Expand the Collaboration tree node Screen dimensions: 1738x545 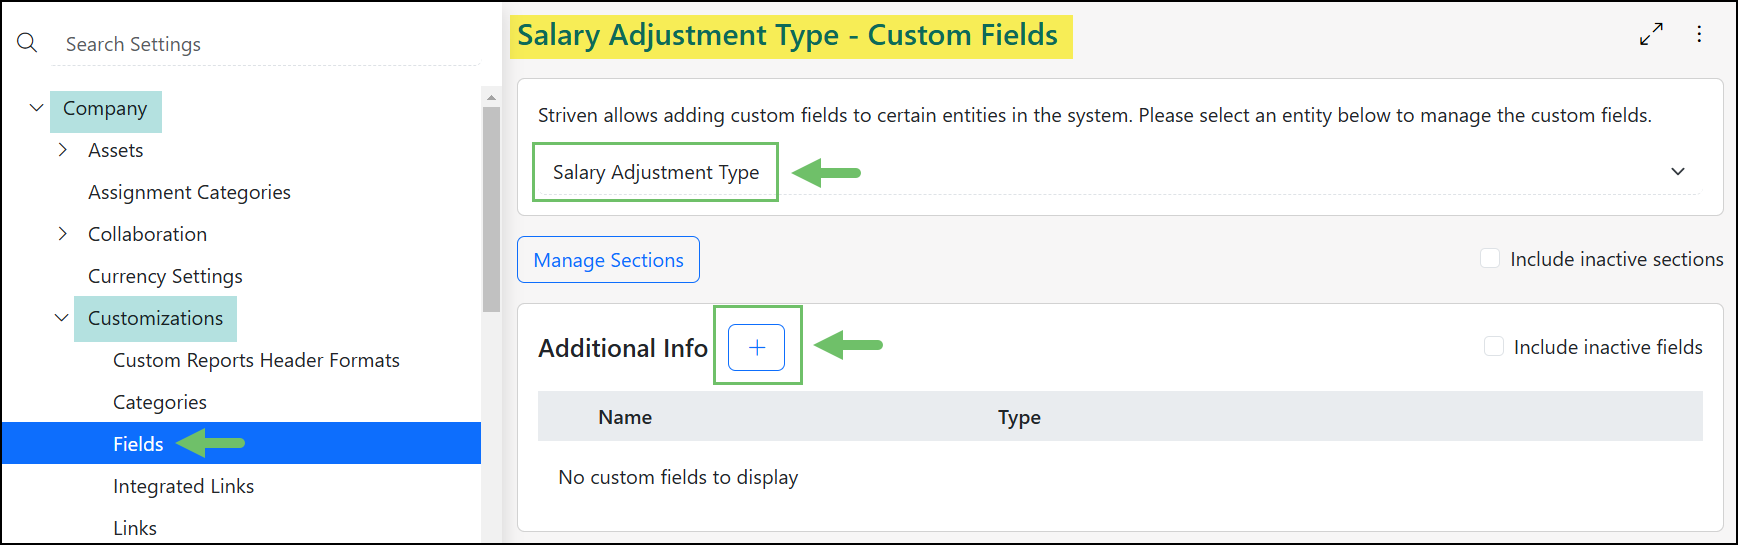point(63,234)
